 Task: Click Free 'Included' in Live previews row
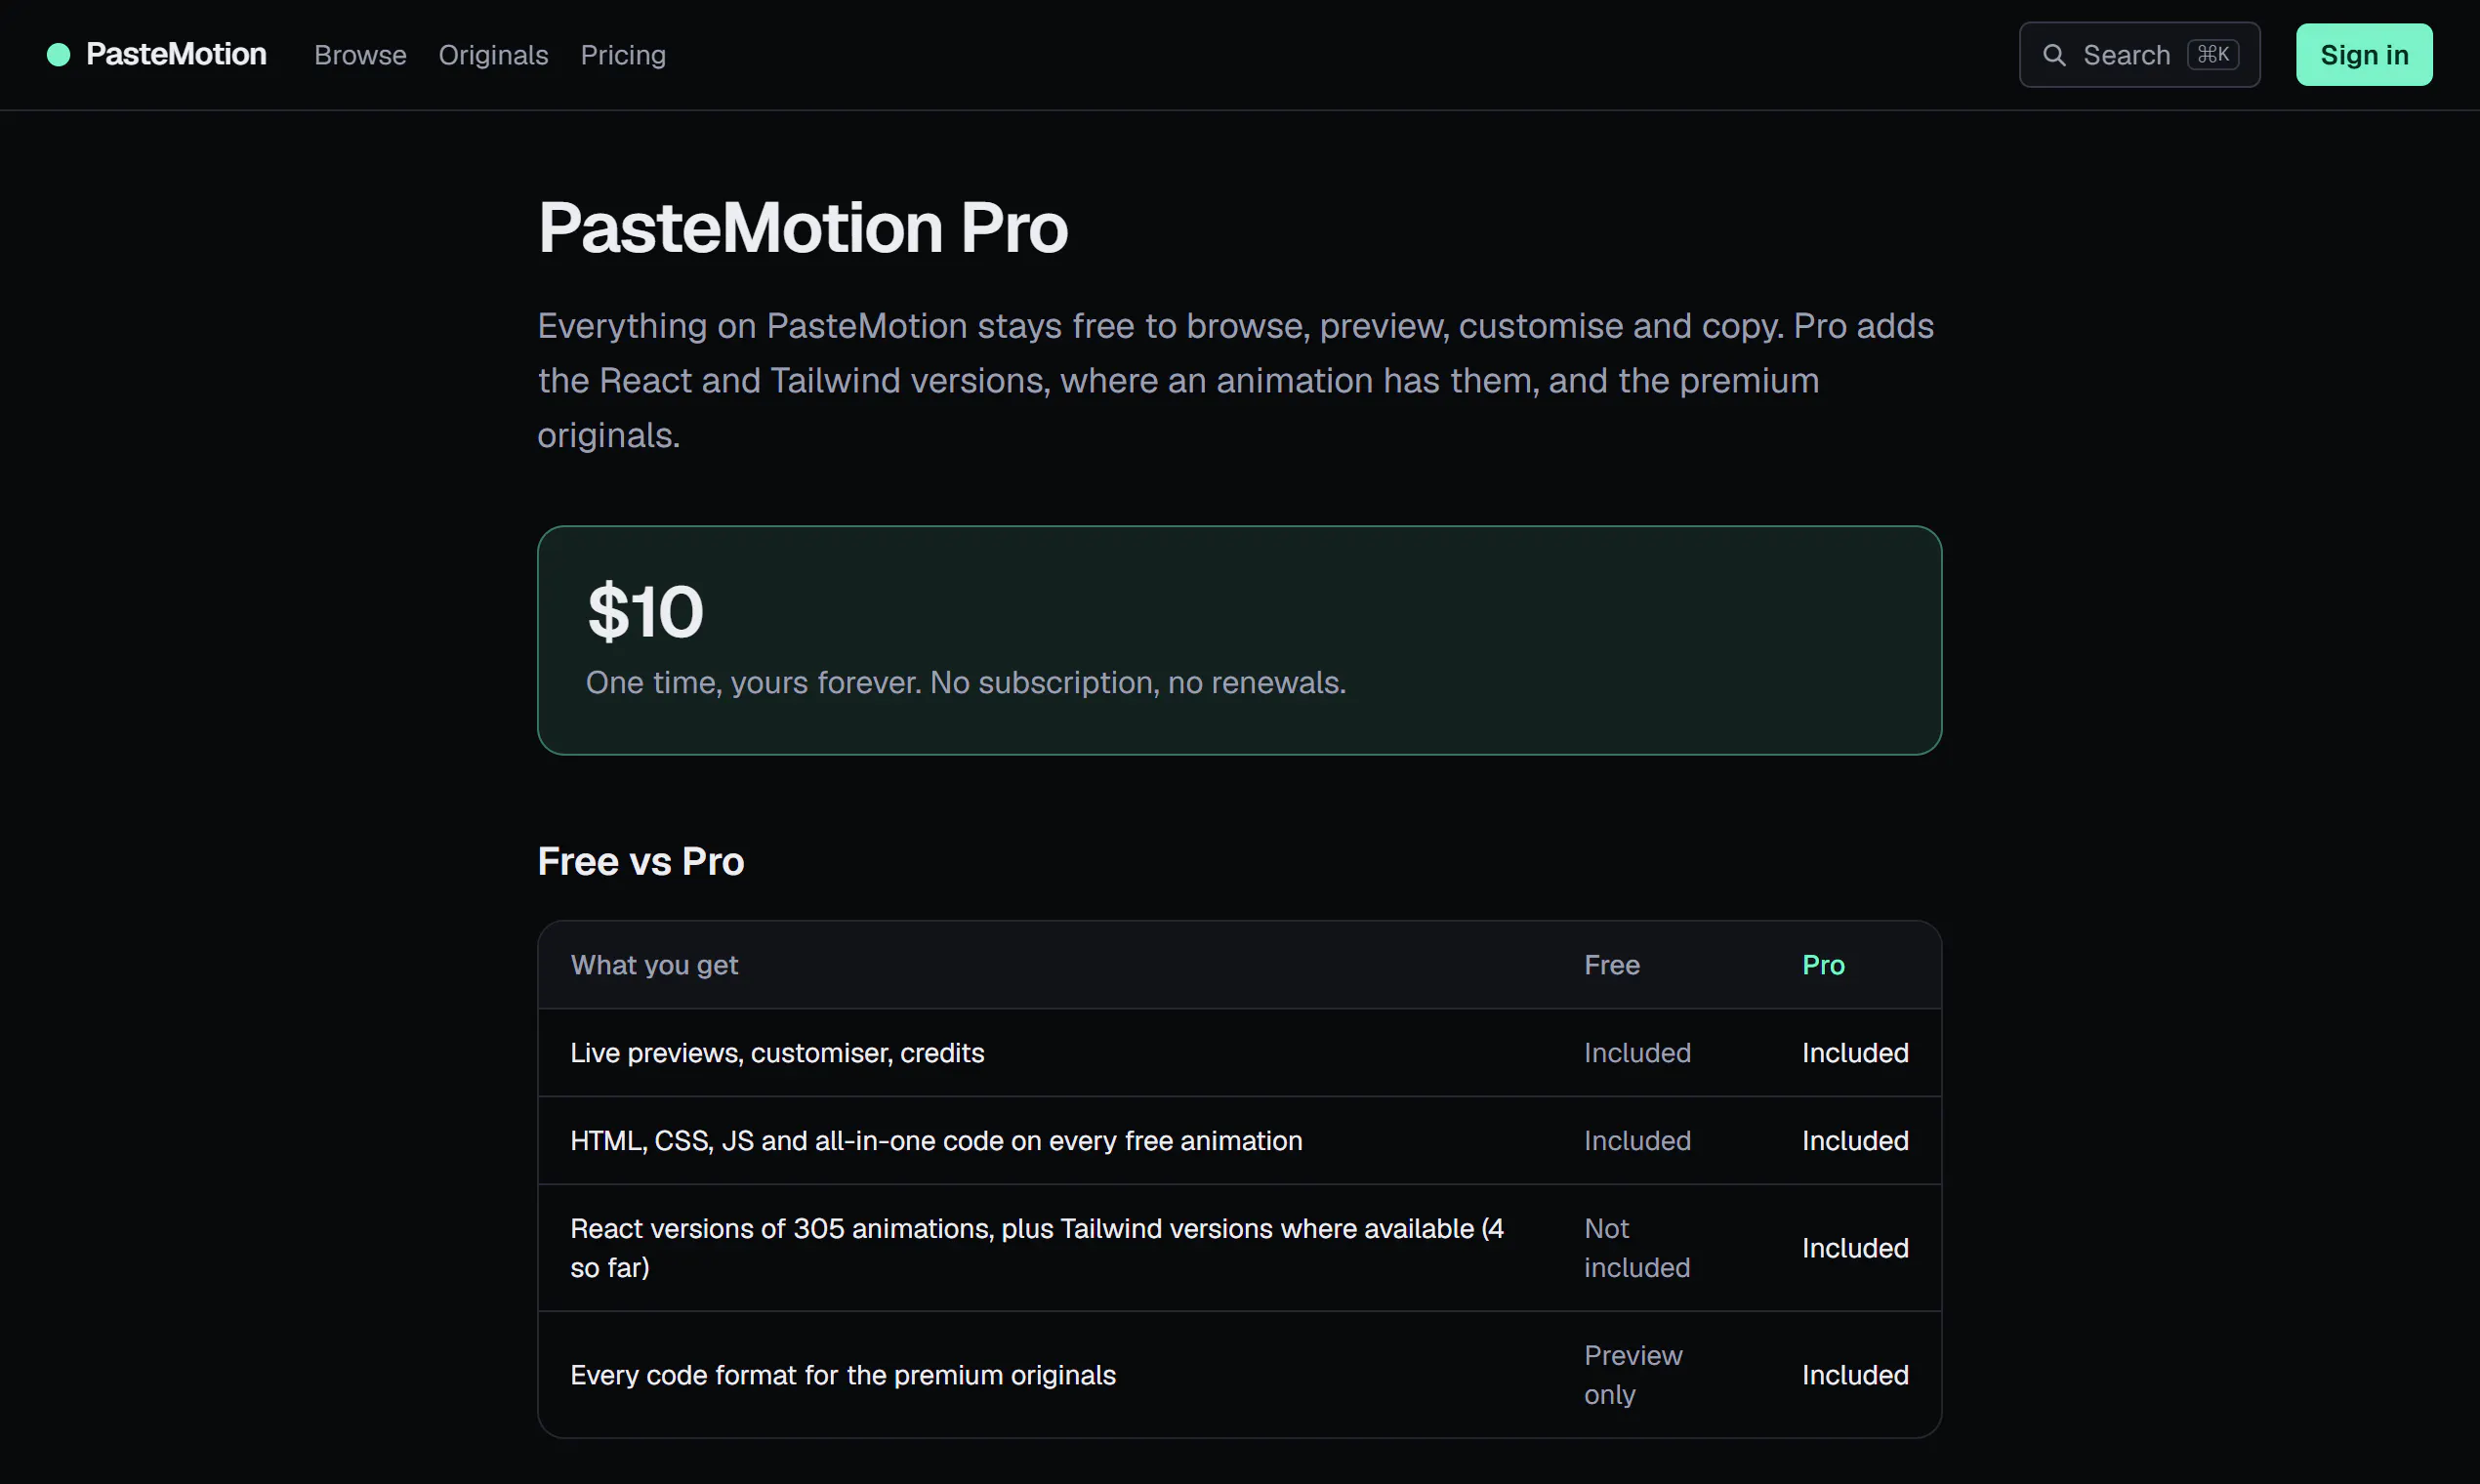tap(1637, 1053)
